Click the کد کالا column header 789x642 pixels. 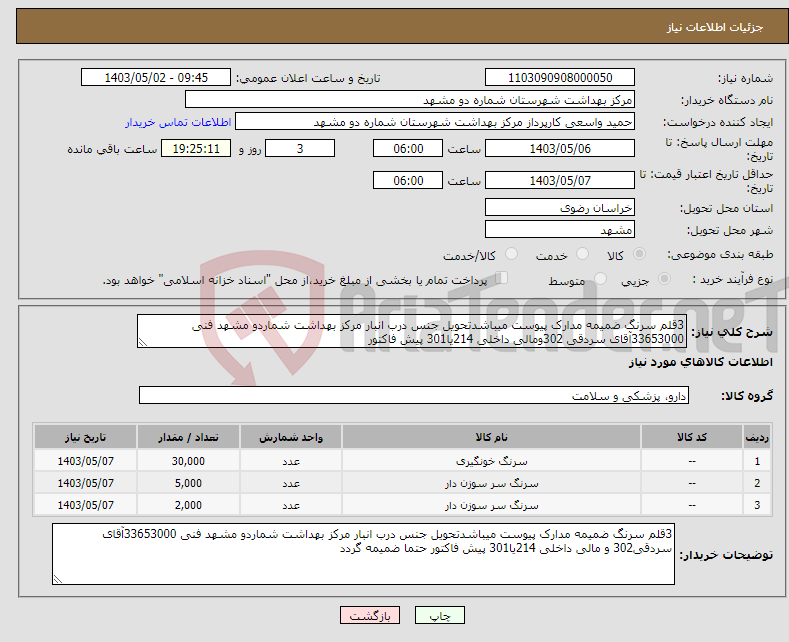(692, 437)
